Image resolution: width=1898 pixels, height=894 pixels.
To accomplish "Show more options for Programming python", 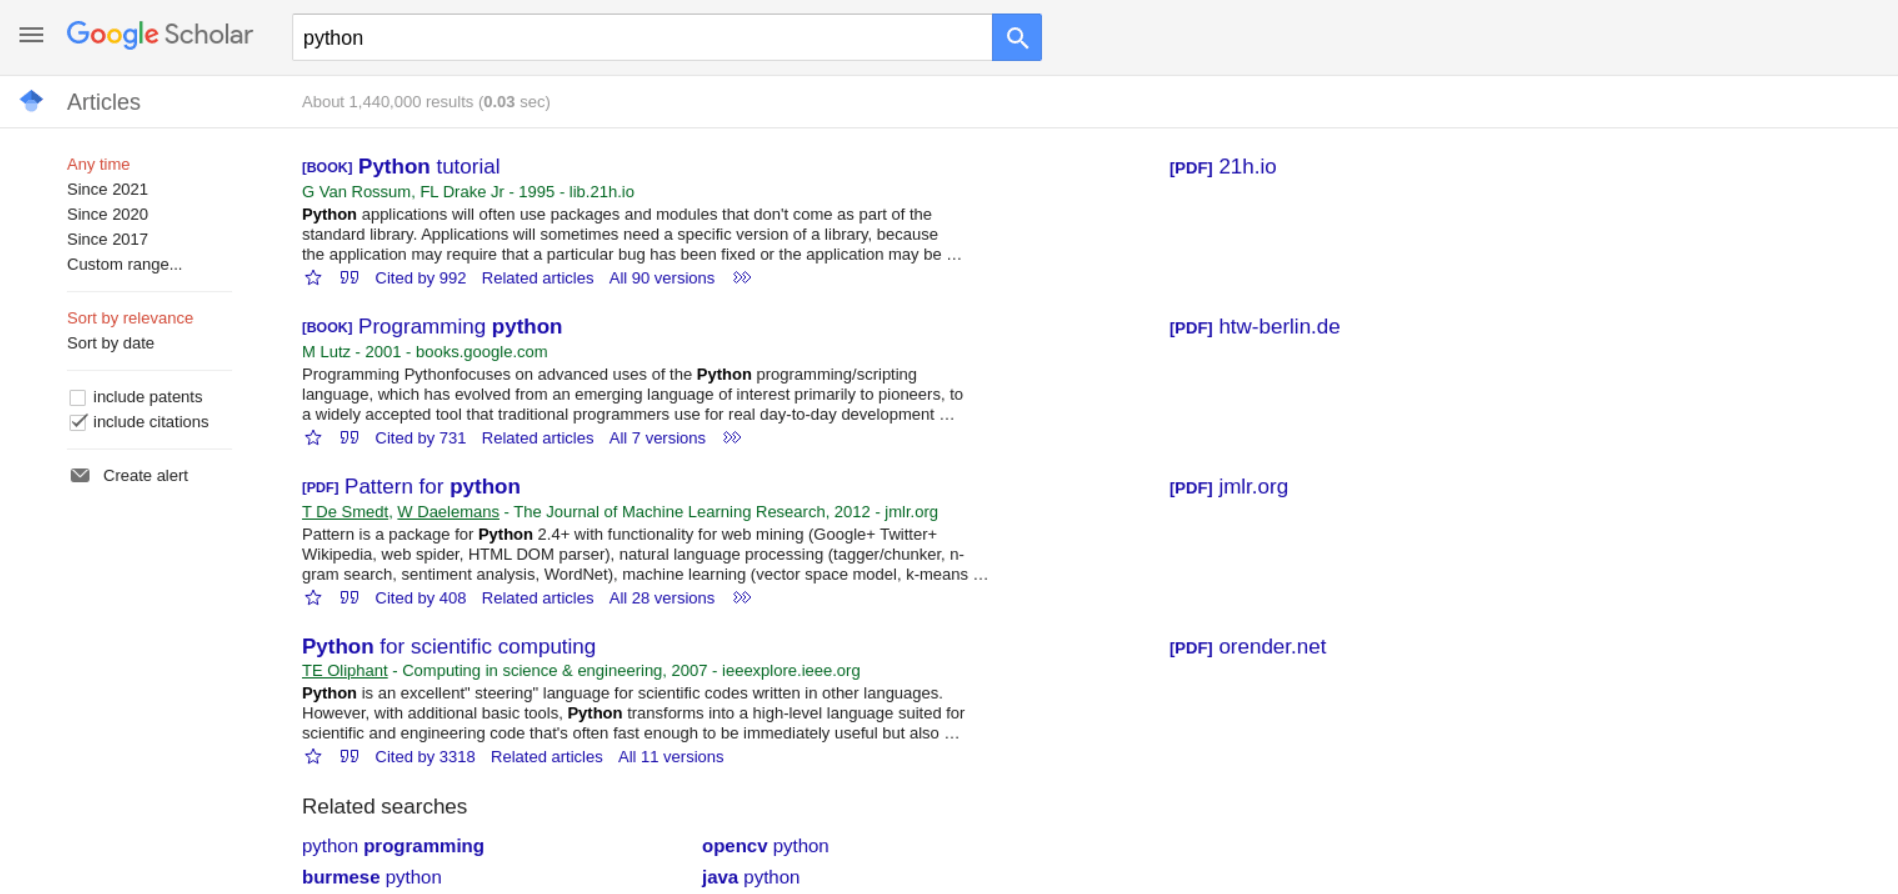I will tap(732, 438).
